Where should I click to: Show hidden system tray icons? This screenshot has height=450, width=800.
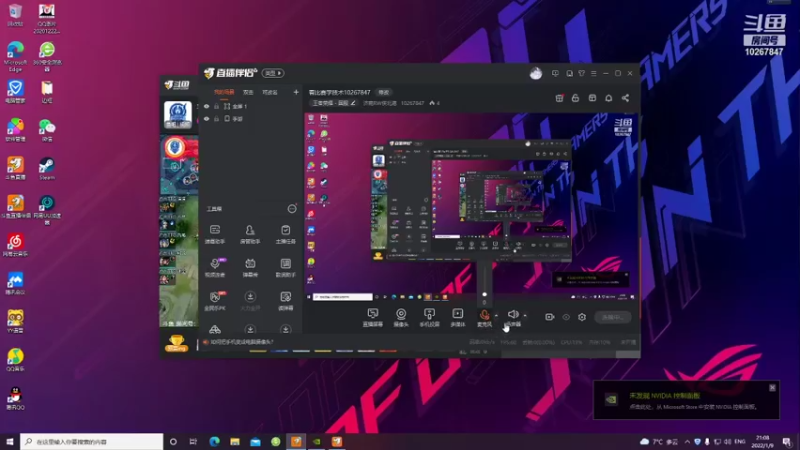point(687,441)
